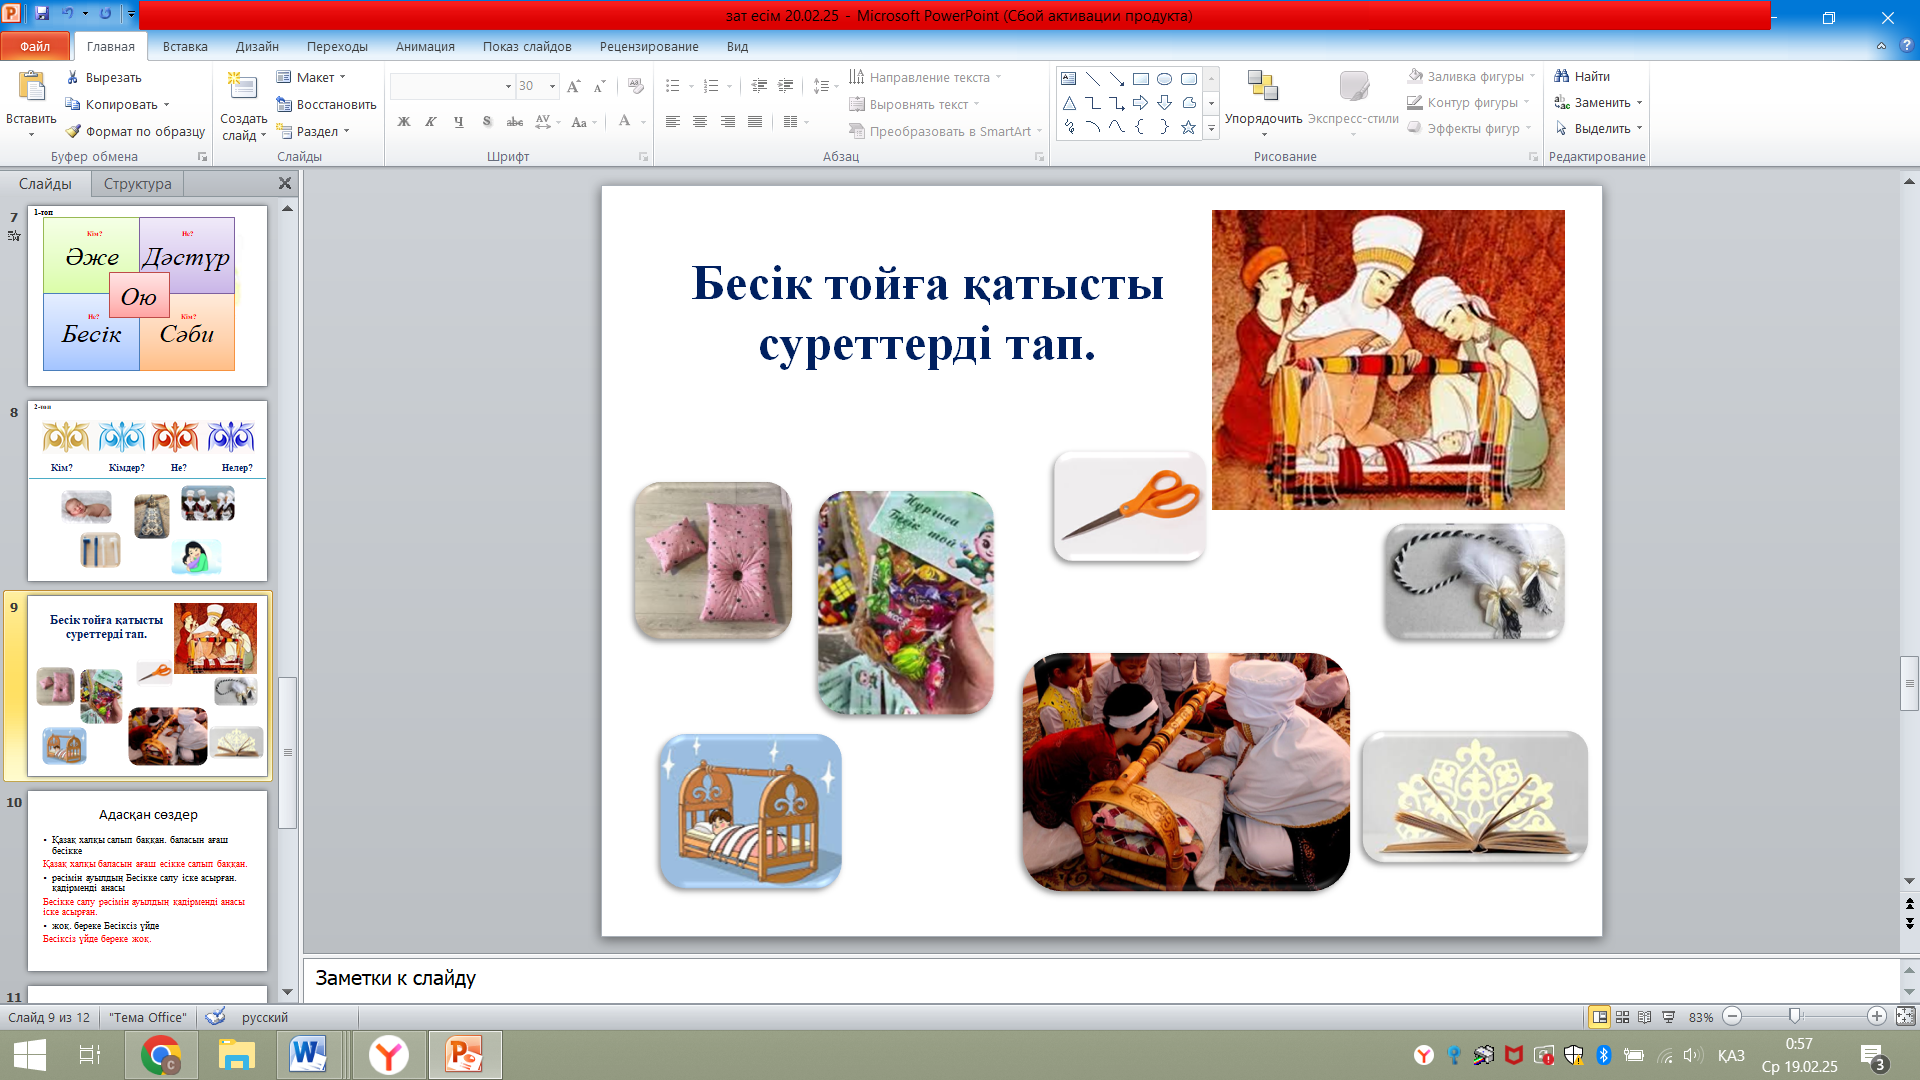Close the slides thumbnail pane

click(x=285, y=184)
